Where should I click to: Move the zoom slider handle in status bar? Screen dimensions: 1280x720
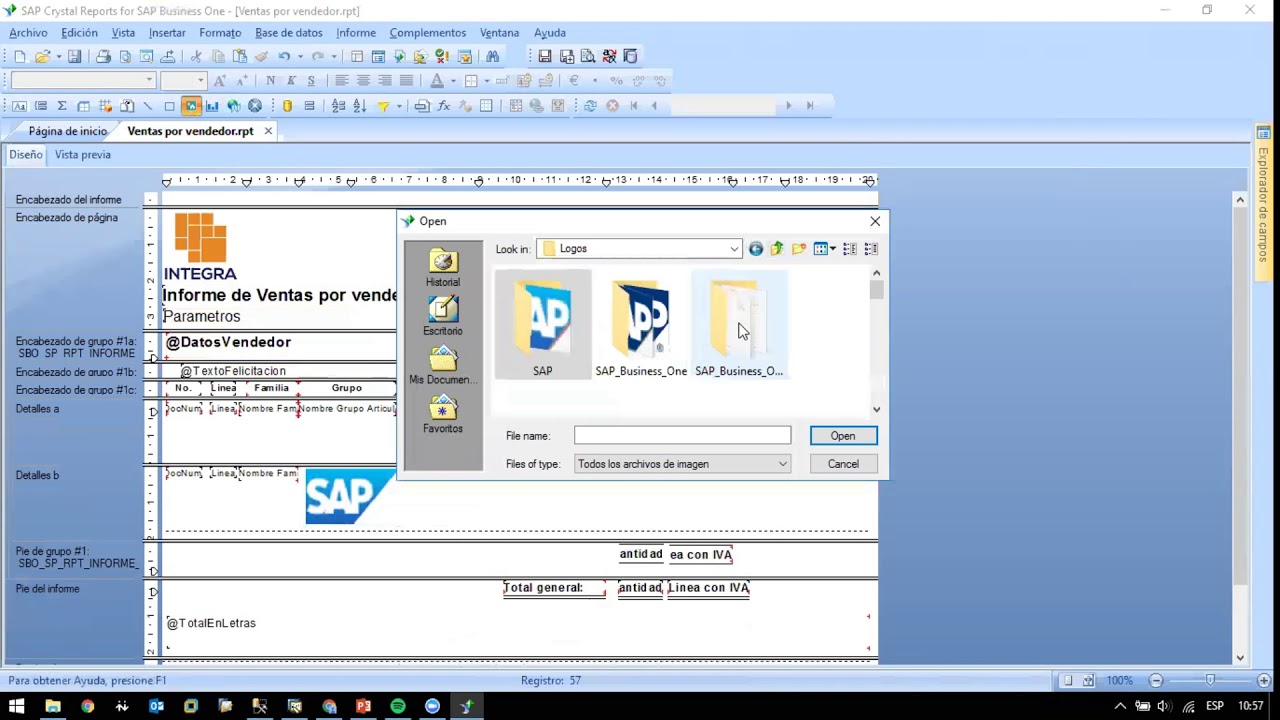pyautogui.click(x=1210, y=680)
